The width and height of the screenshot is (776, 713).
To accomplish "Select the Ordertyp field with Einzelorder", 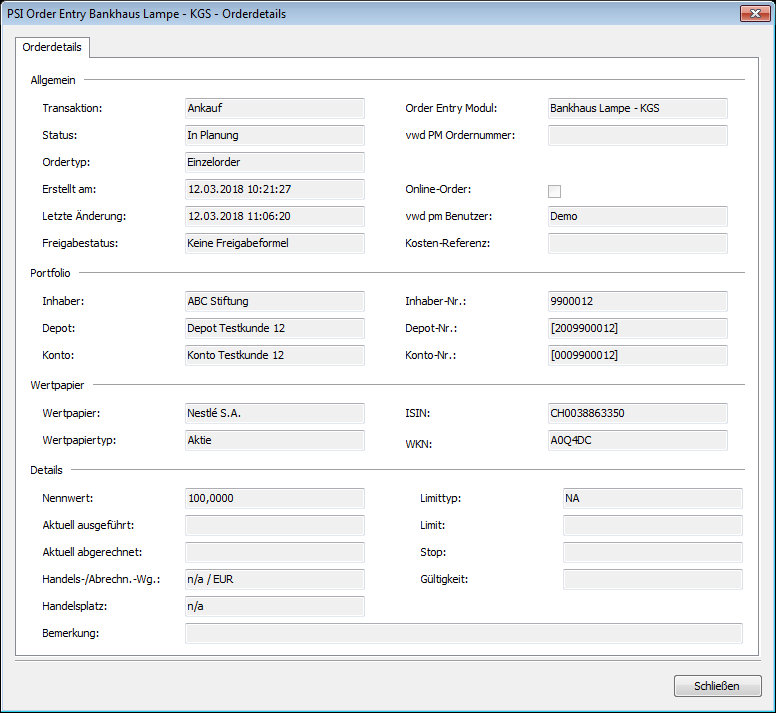I will point(274,162).
